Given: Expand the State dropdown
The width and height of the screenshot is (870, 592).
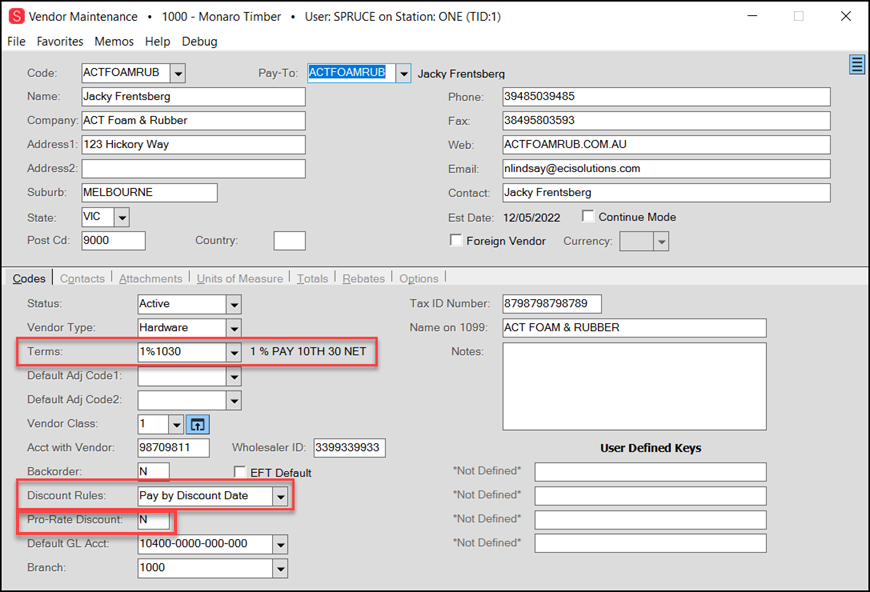Looking at the screenshot, I should [122, 217].
